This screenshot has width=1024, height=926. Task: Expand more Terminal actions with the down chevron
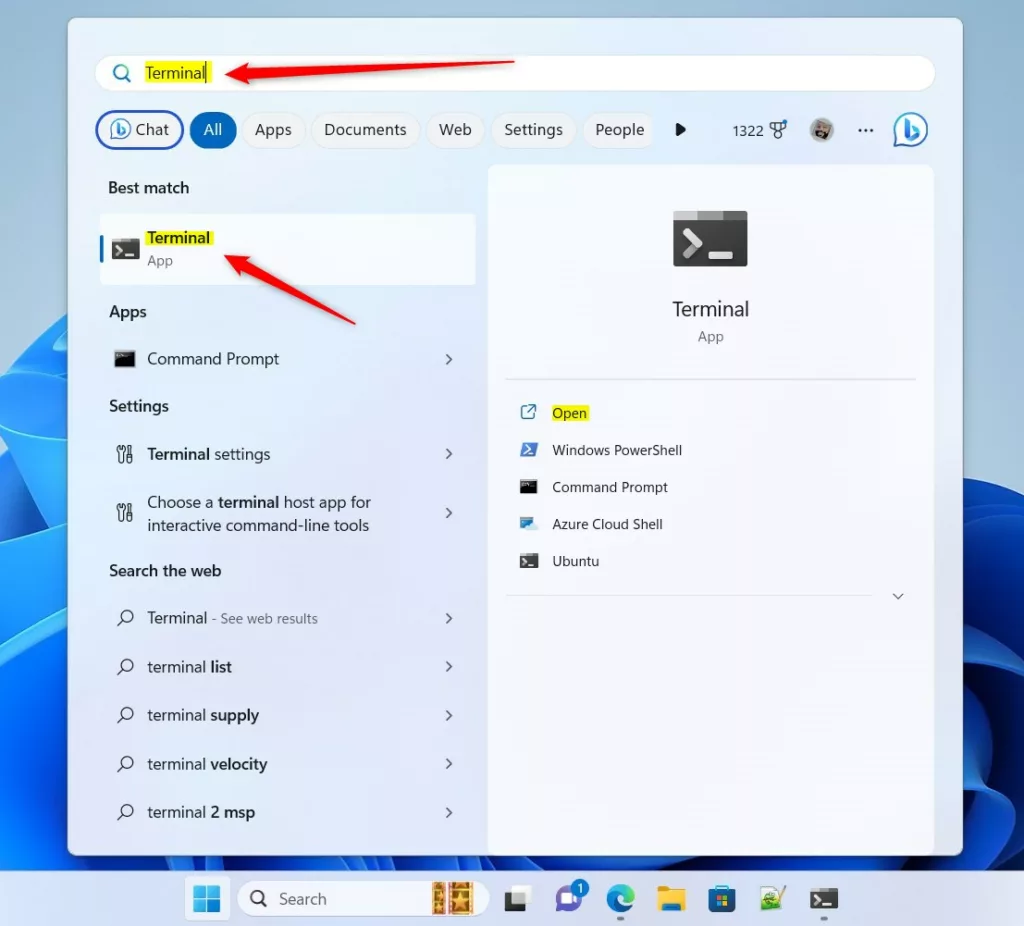click(x=898, y=596)
